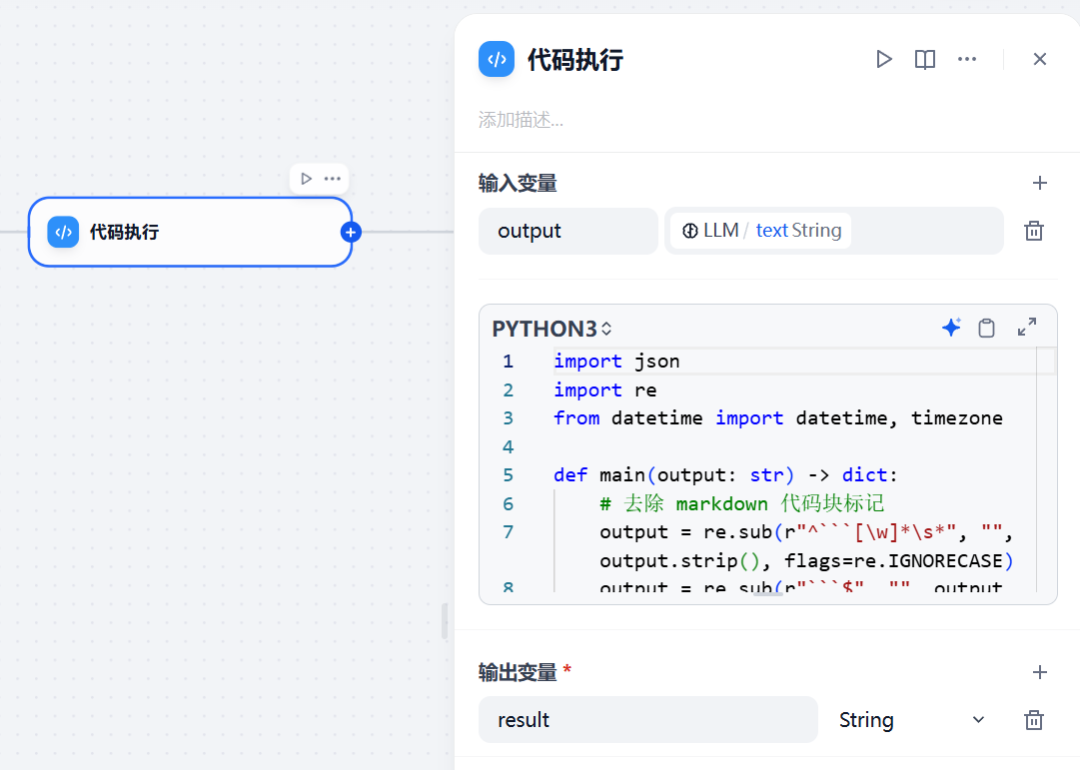Open the String type dropdown for result

tap(911, 720)
